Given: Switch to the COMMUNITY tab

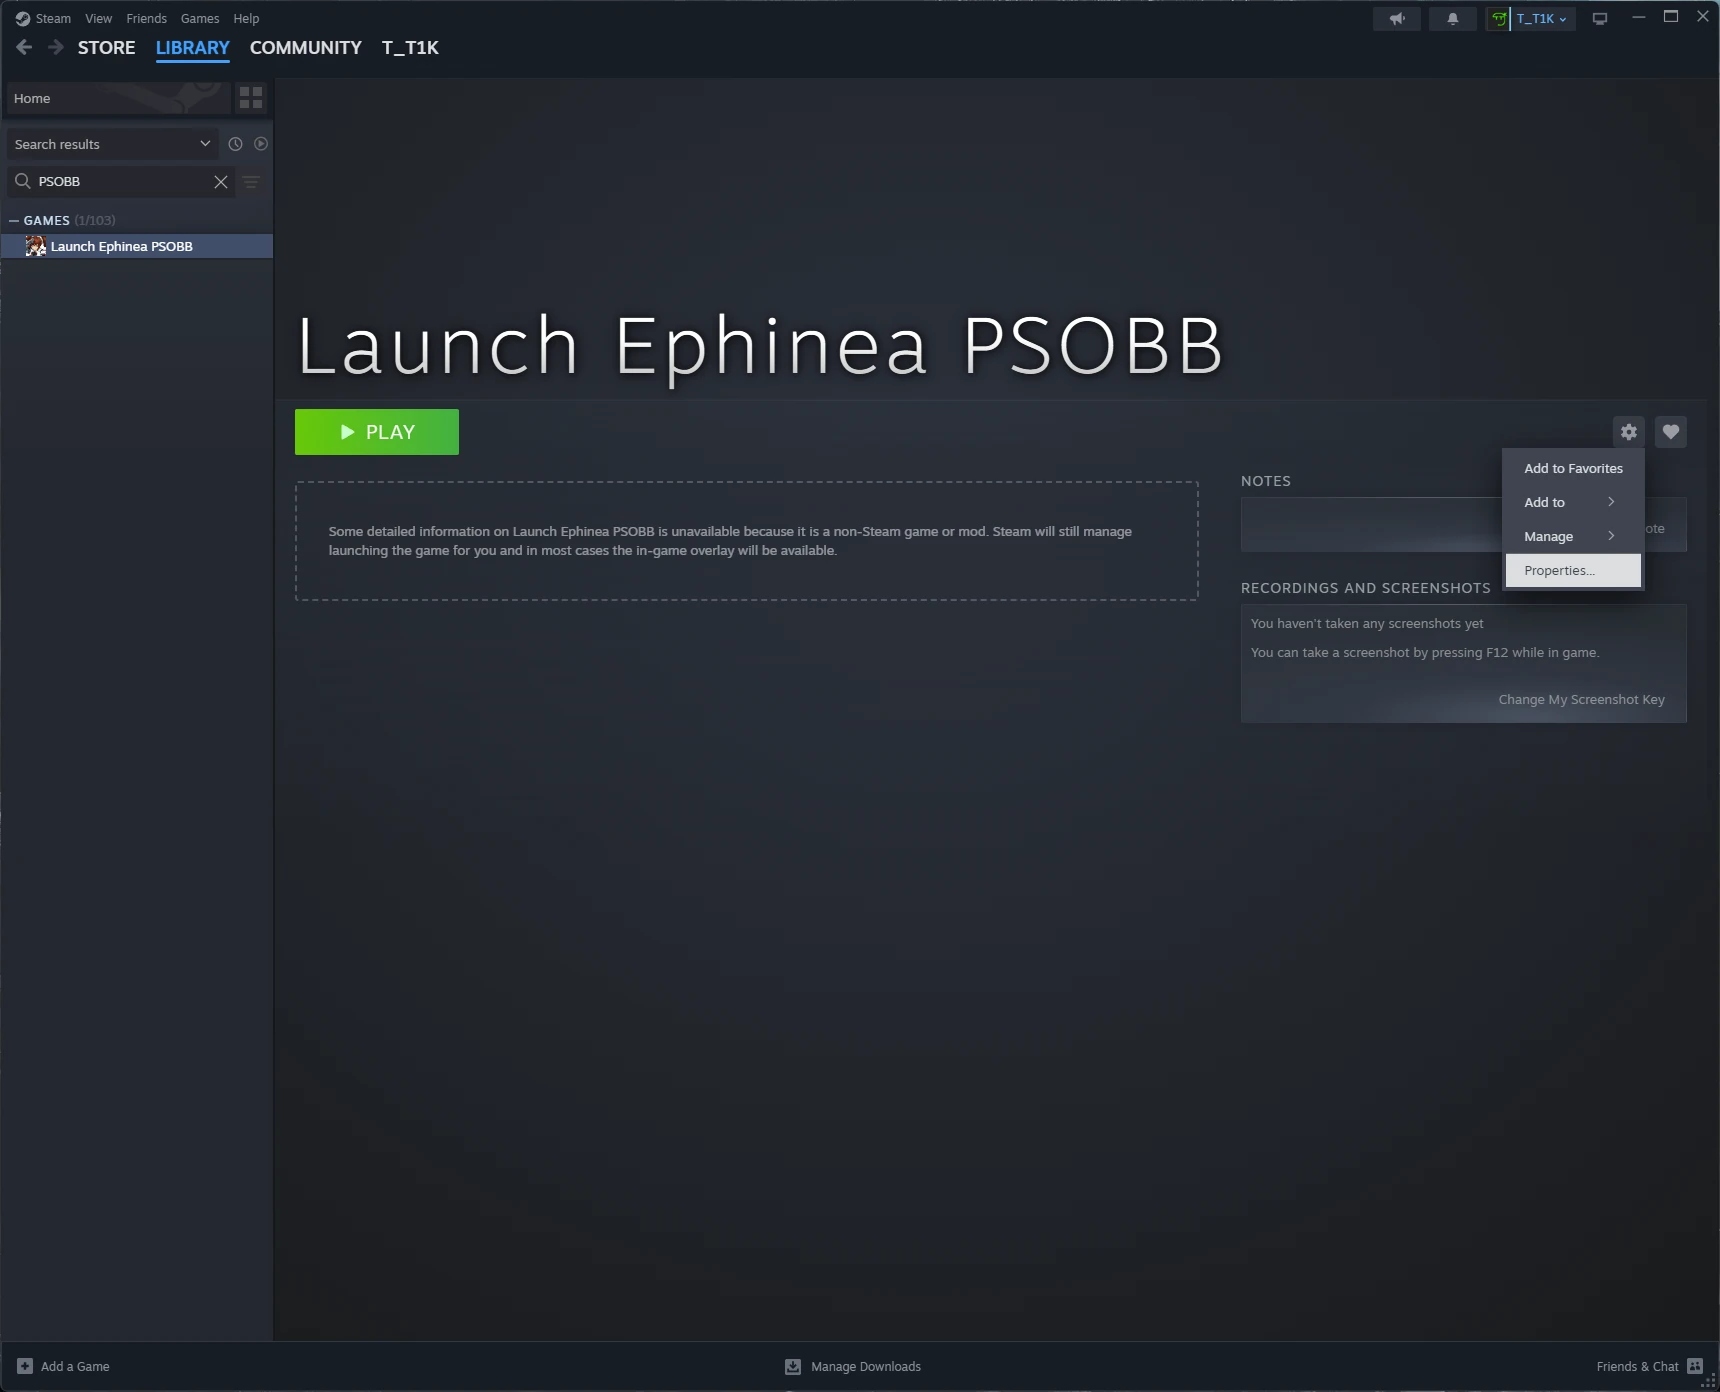Looking at the screenshot, I should point(305,47).
